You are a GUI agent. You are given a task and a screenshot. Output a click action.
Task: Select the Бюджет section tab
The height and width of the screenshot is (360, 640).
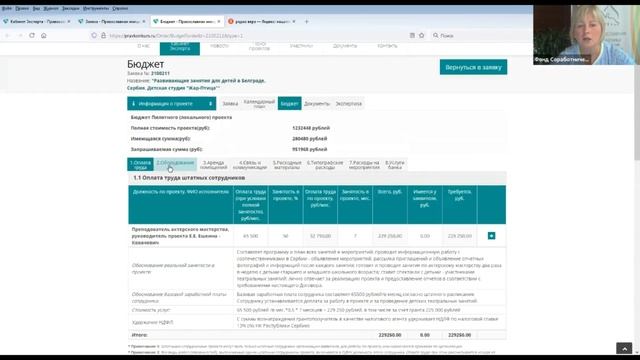[289, 104]
